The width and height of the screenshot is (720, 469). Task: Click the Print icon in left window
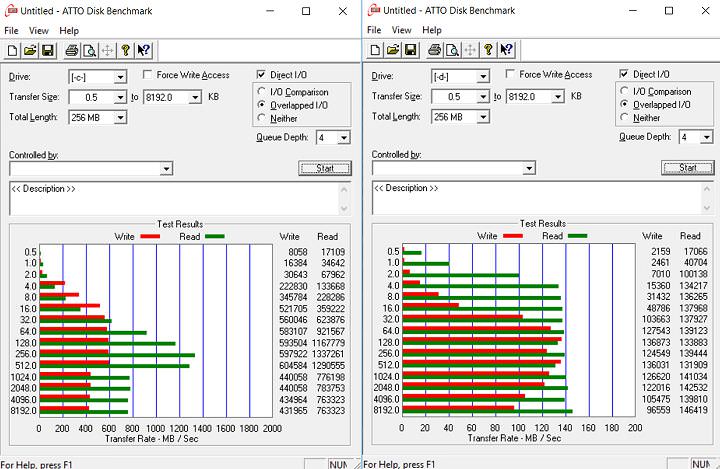coord(72,51)
